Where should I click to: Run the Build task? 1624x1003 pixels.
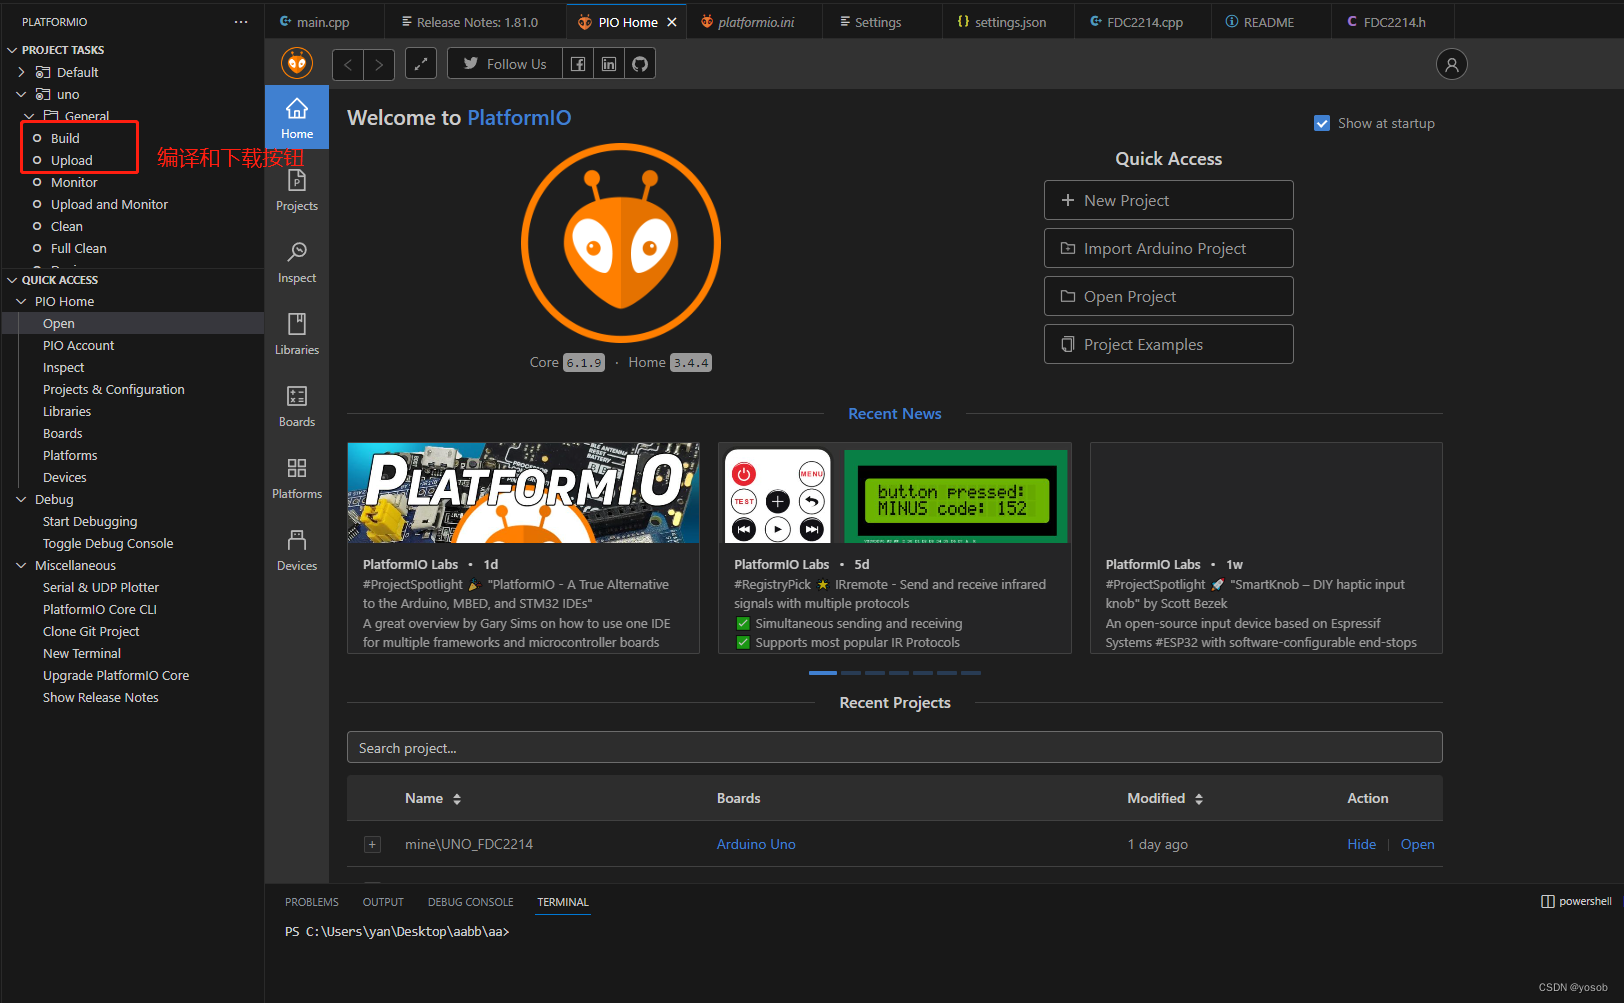pyautogui.click(x=65, y=138)
